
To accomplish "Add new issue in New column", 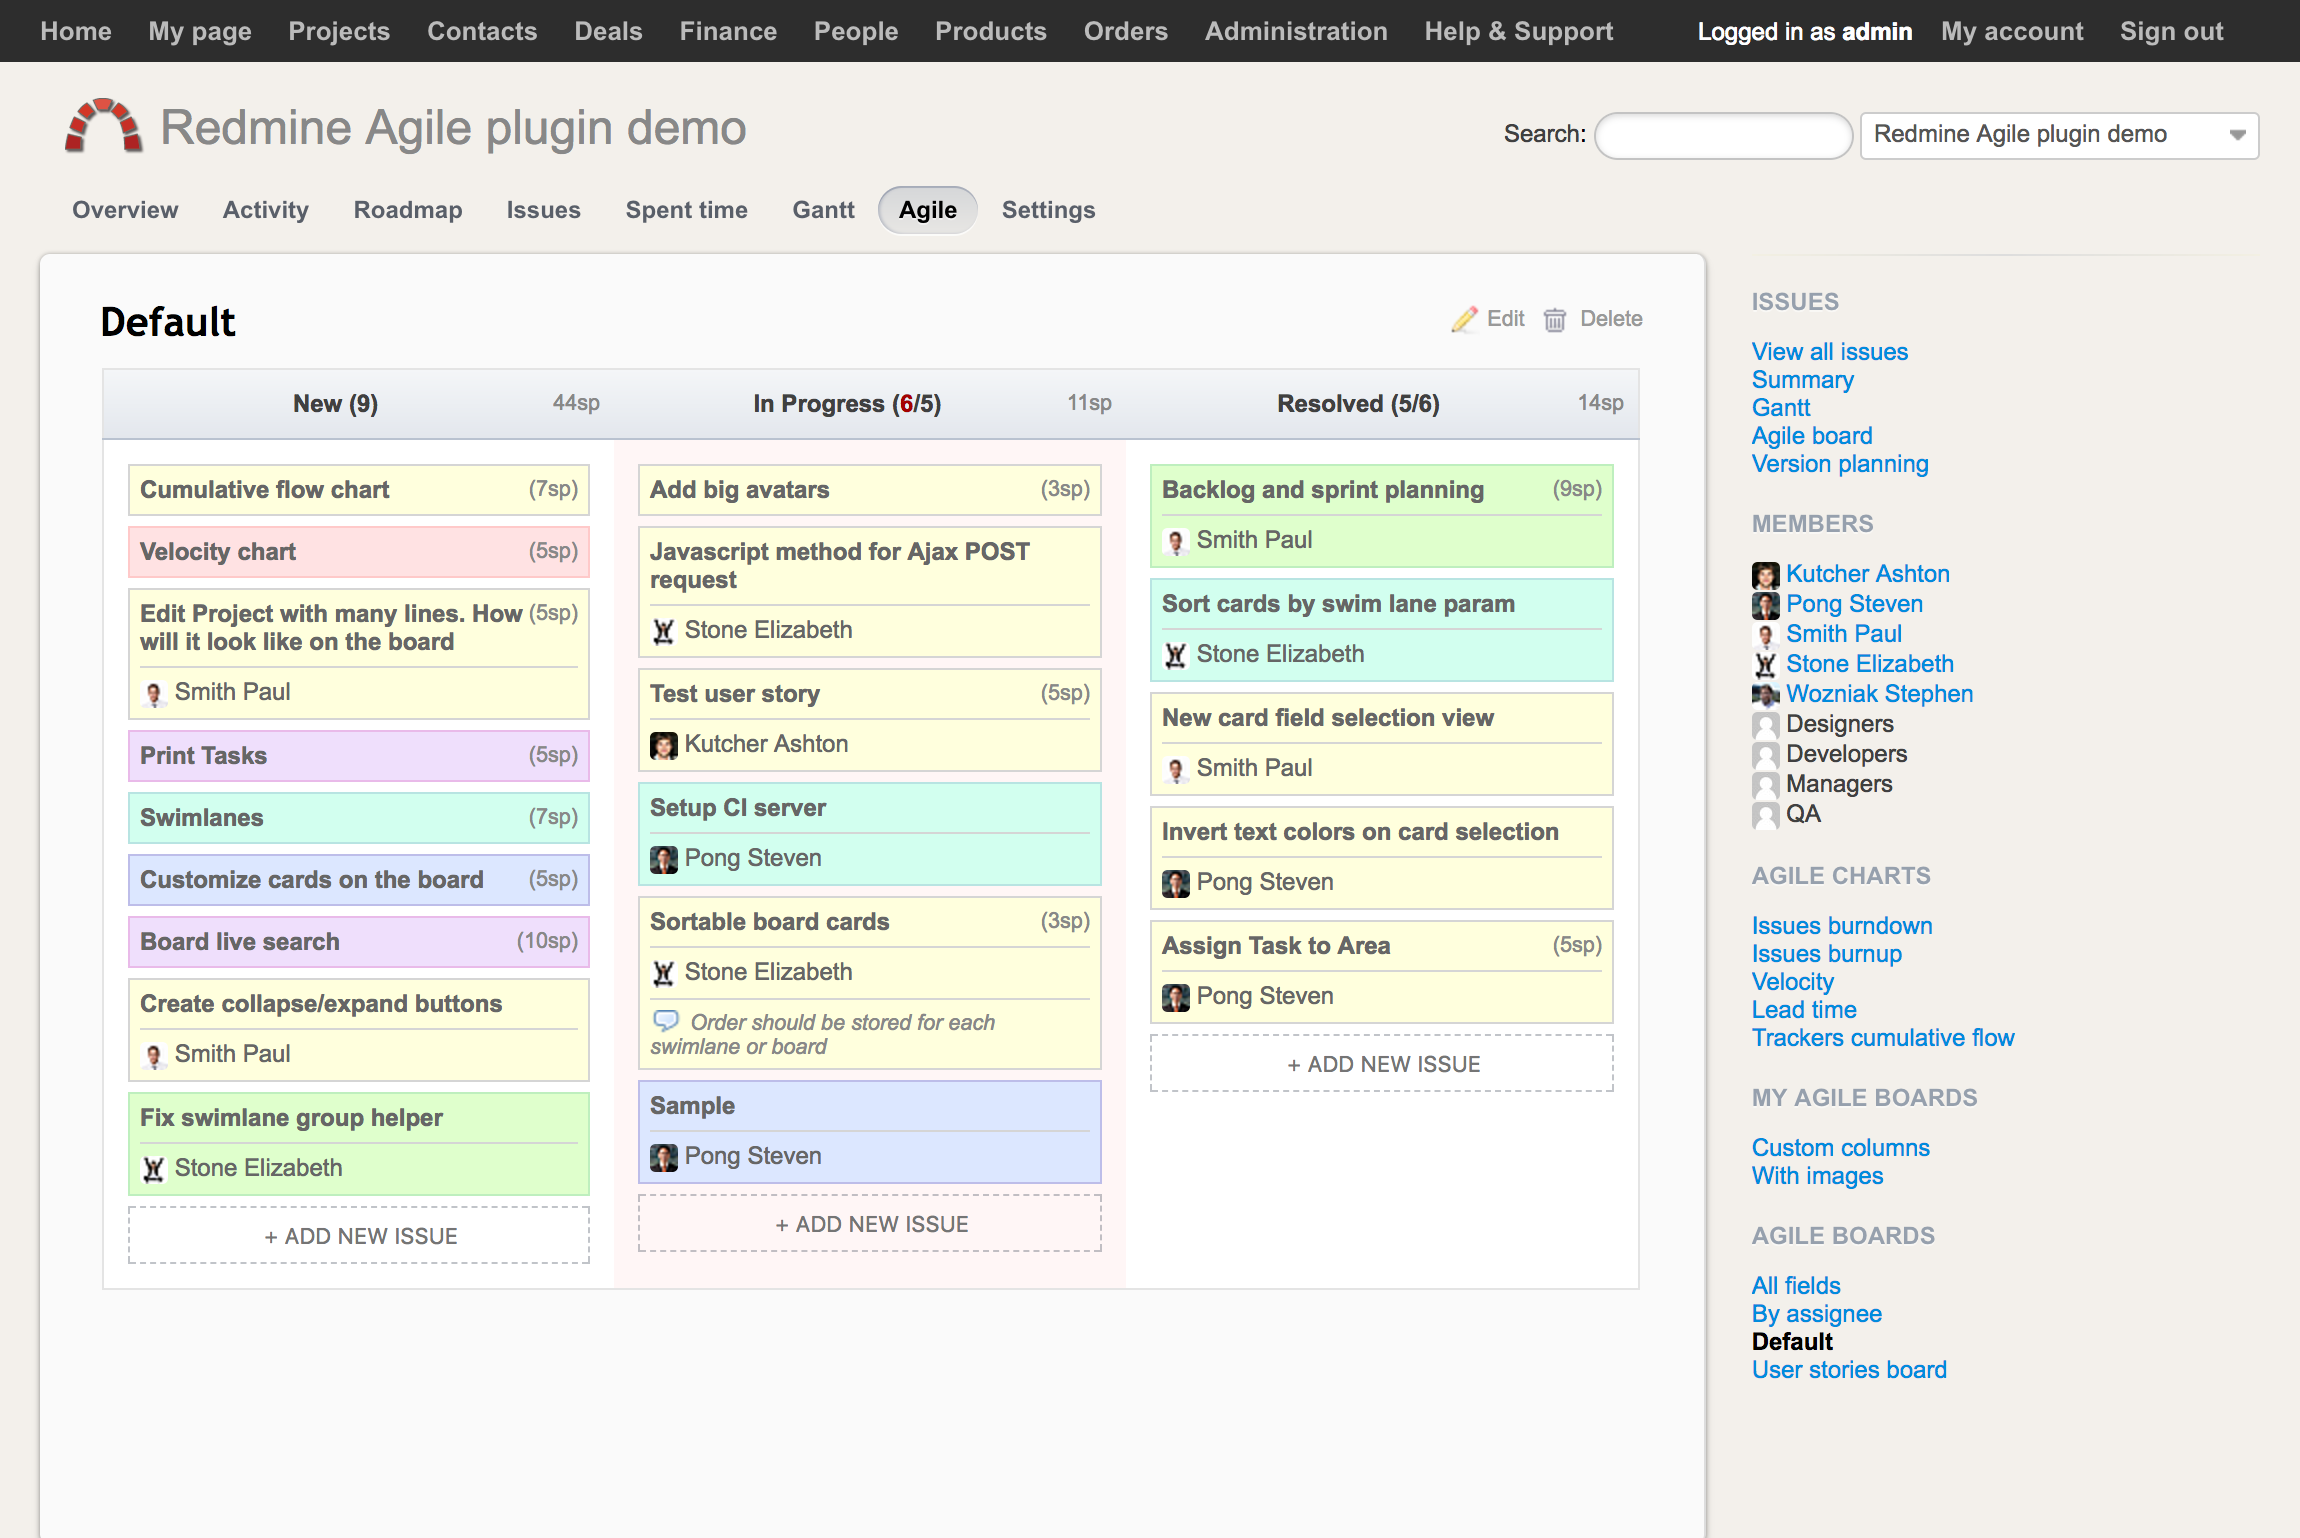I will pos(359,1236).
